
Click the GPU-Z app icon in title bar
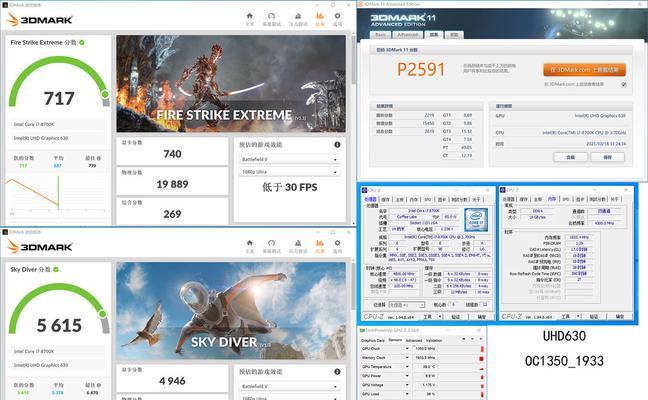click(x=362, y=330)
